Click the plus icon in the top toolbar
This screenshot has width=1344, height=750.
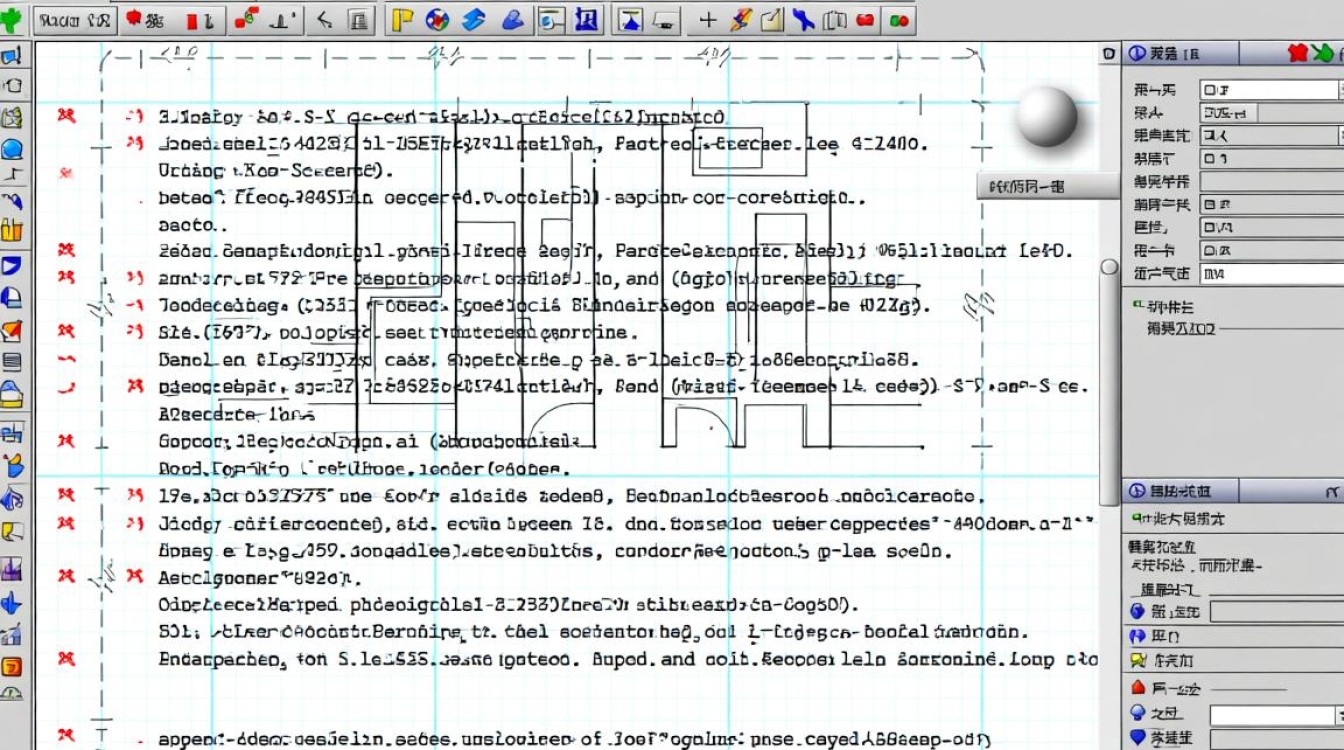(x=707, y=20)
